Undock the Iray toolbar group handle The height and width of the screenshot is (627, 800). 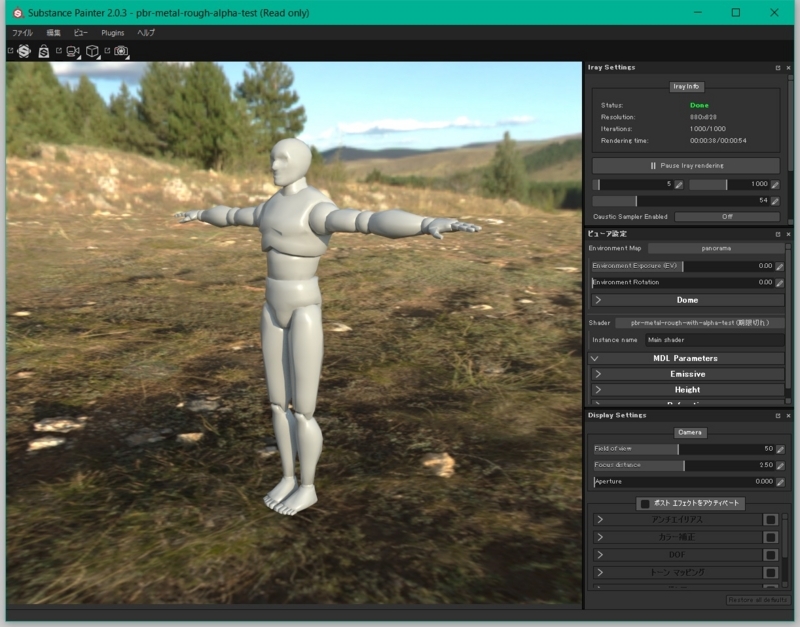(x=107, y=50)
